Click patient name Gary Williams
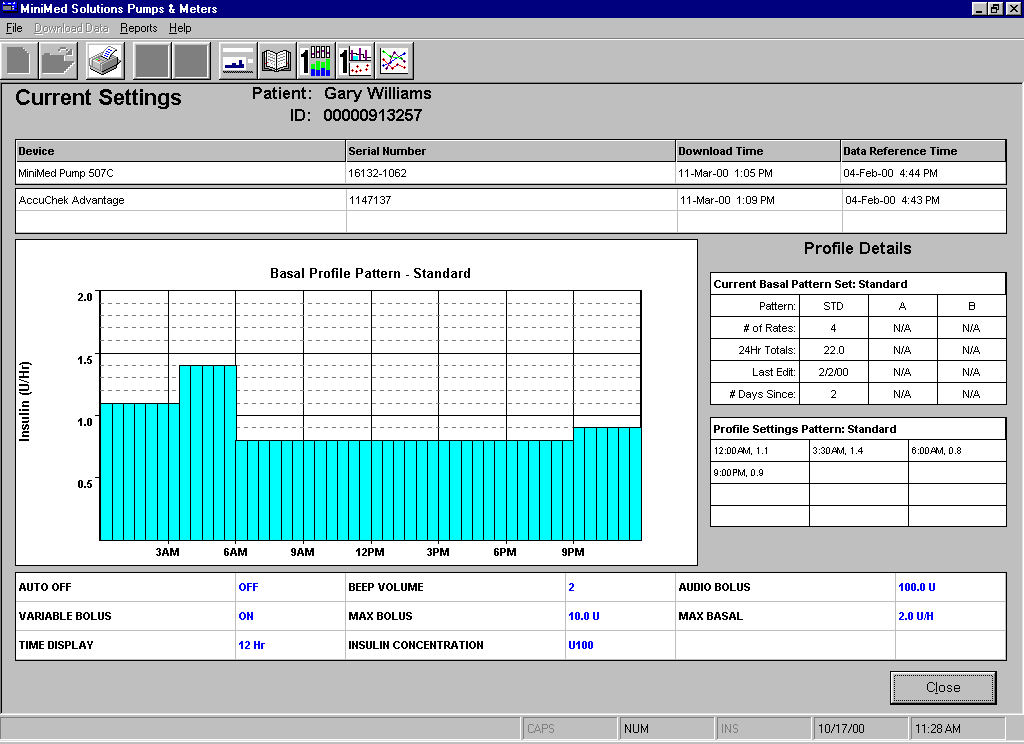 [377, 93]
